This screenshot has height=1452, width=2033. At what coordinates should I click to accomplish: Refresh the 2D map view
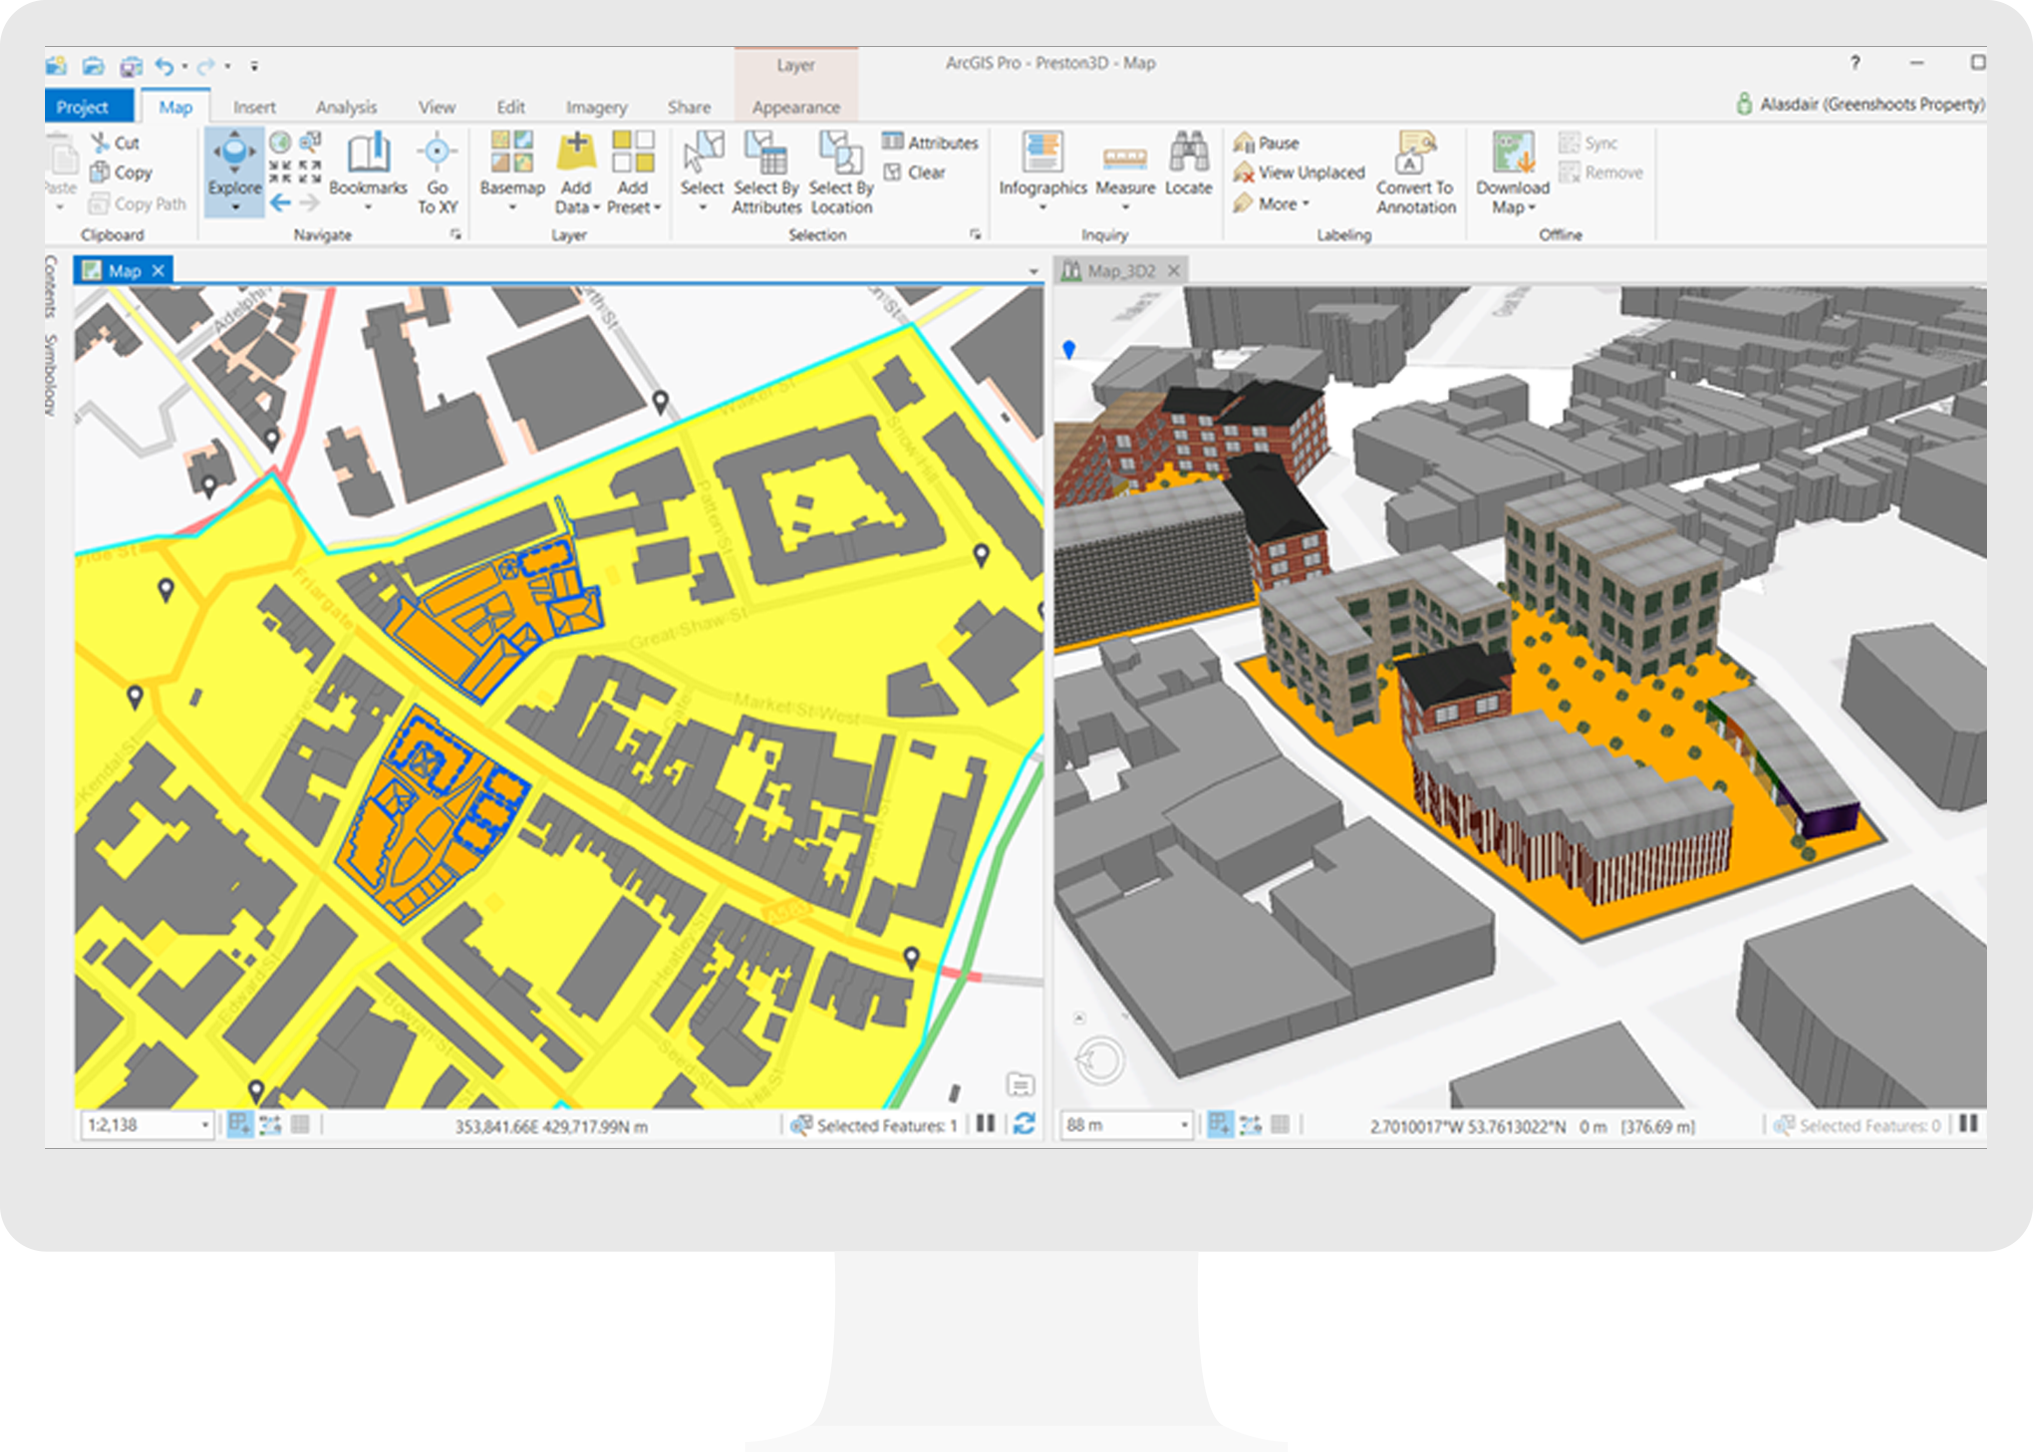(x=1024, y=1124)
